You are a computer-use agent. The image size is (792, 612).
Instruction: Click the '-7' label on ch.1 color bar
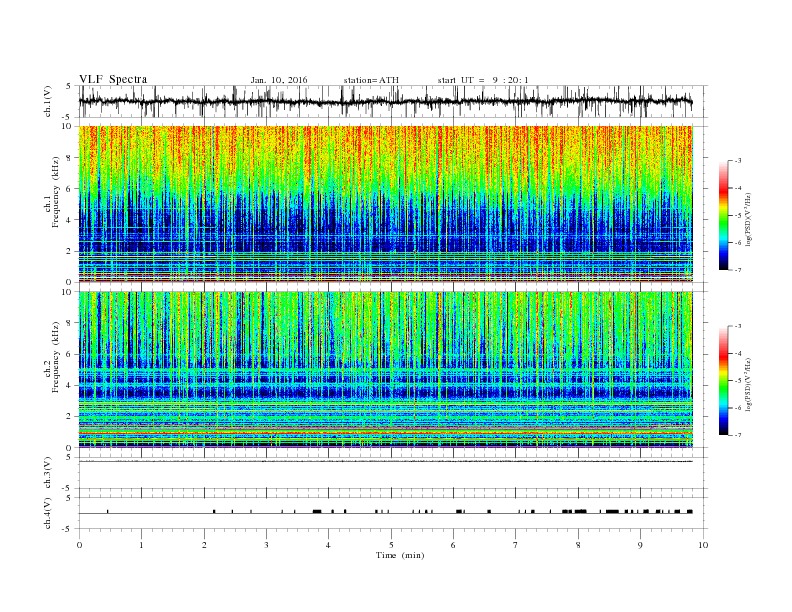[738, 270]
